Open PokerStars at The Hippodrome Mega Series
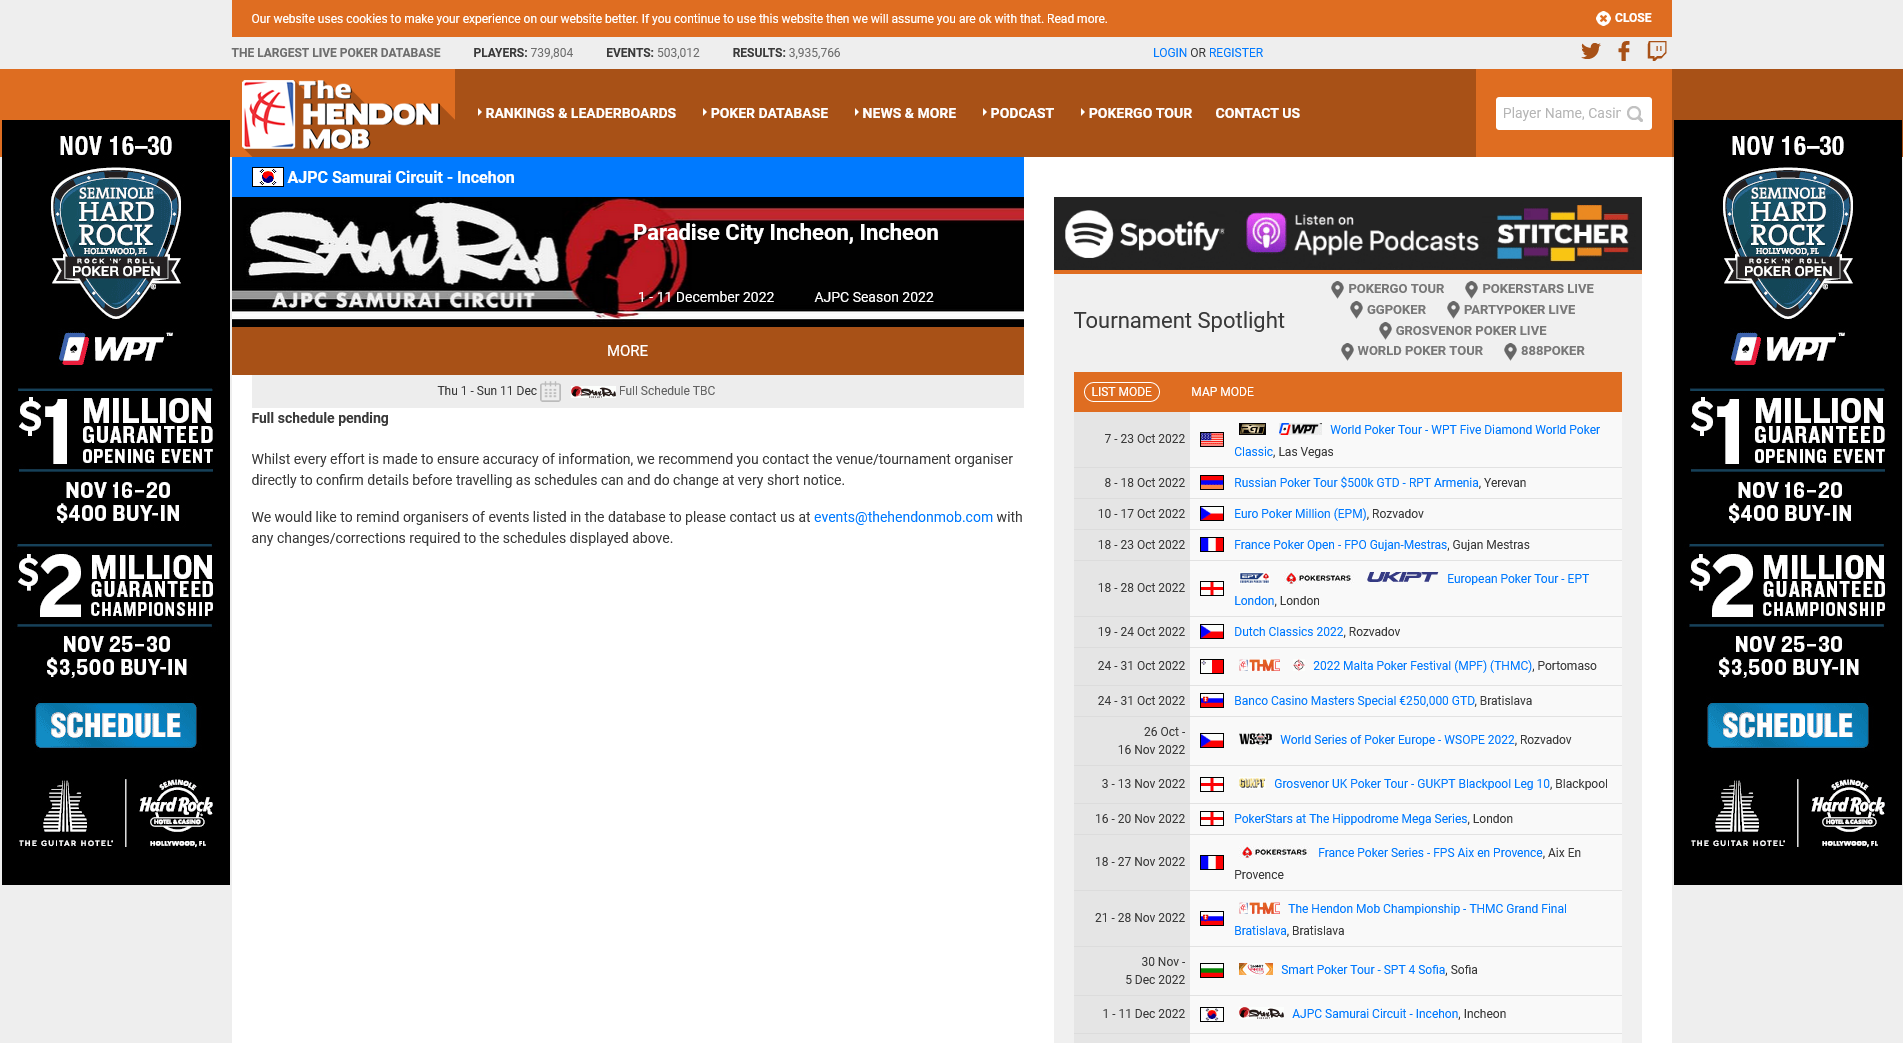 [1350, 819]
